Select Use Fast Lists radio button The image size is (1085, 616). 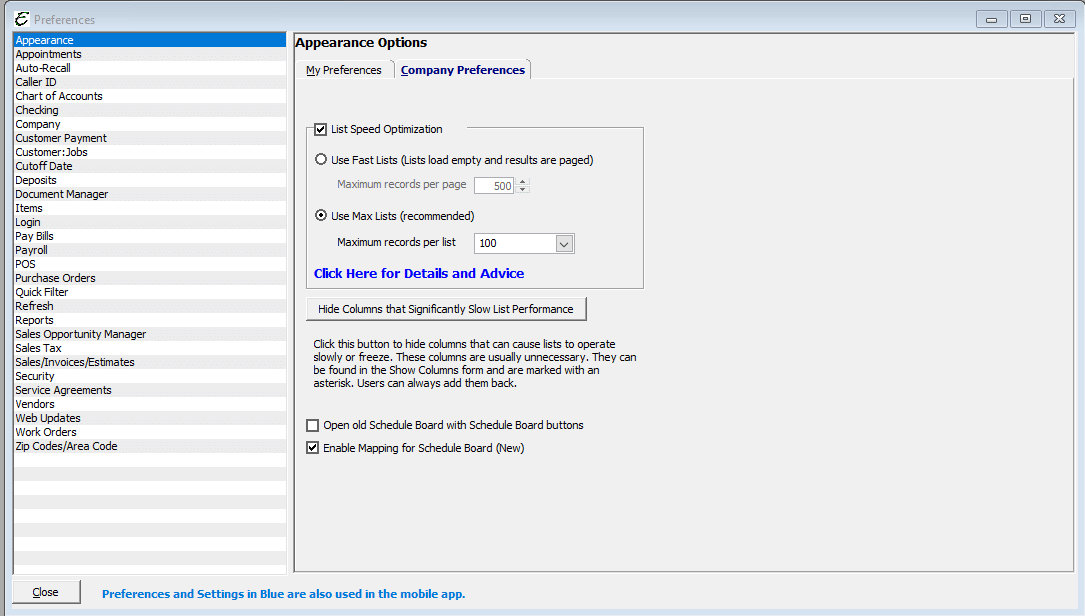click(321, 160)
